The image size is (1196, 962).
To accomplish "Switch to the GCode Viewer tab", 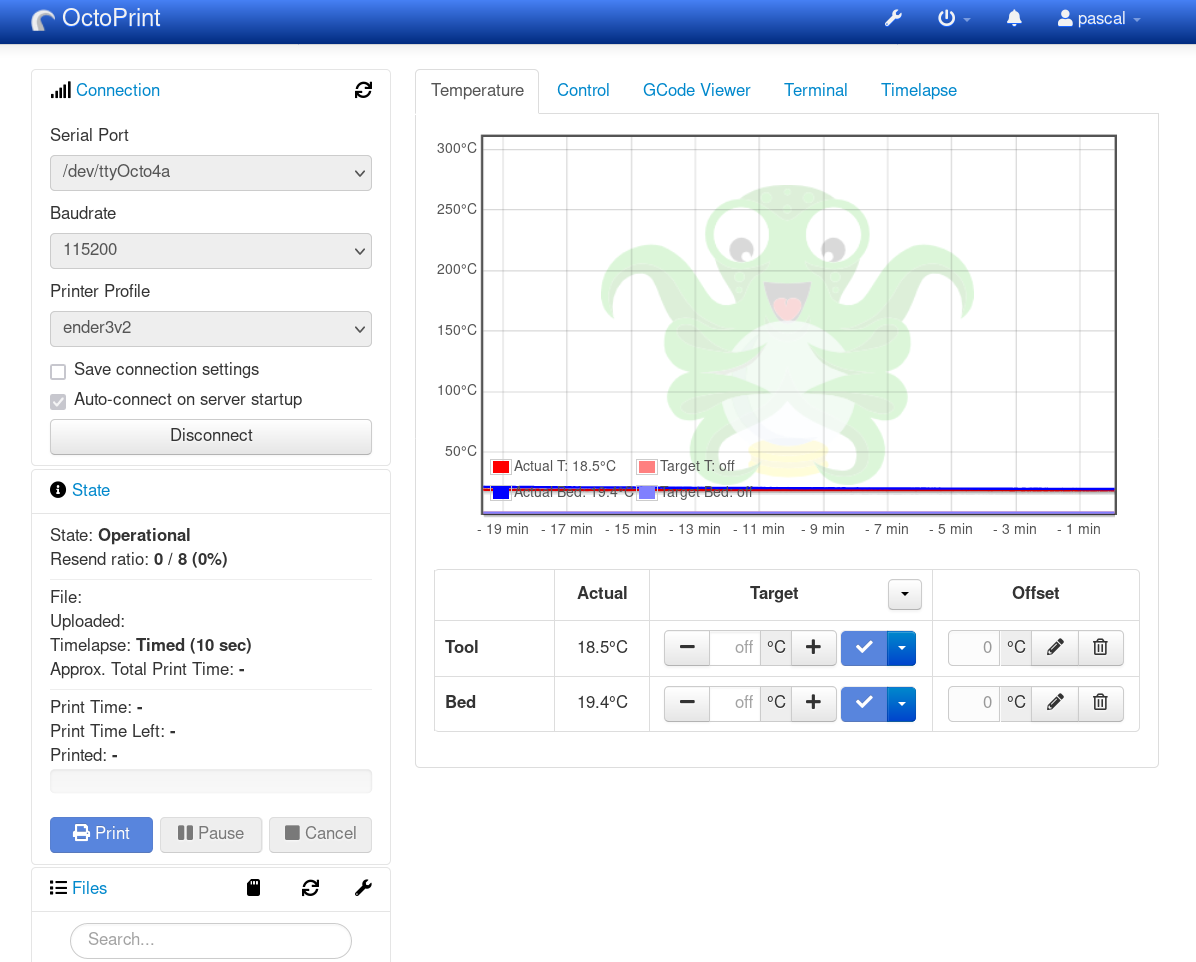I will pyautogui.click(x=696, y=91).
